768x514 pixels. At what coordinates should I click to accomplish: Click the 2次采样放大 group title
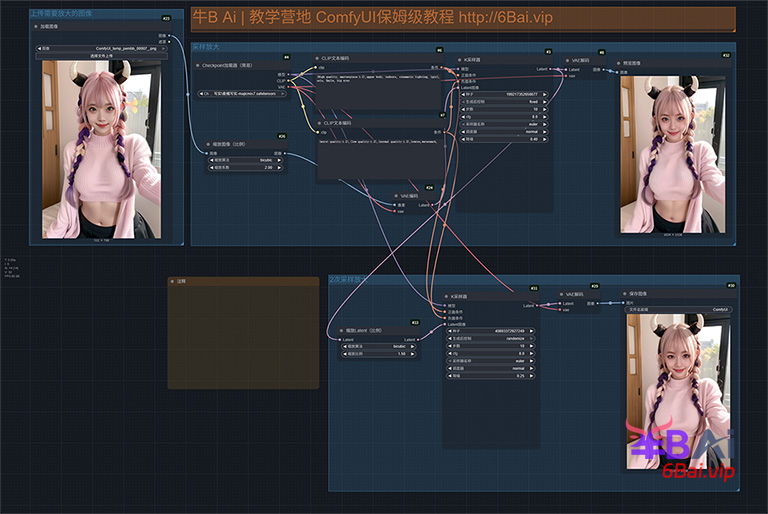[x=348, y=280]
